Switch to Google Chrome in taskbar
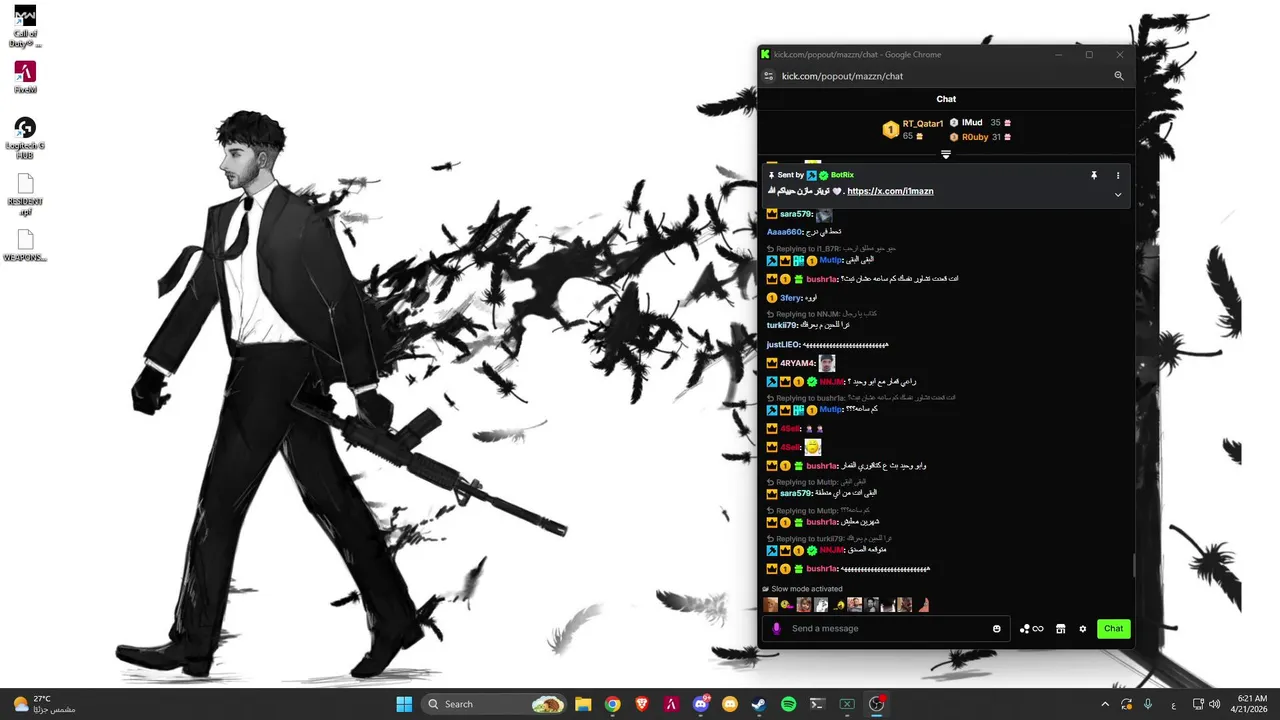 pyautogui.click(x=612, y=704)
